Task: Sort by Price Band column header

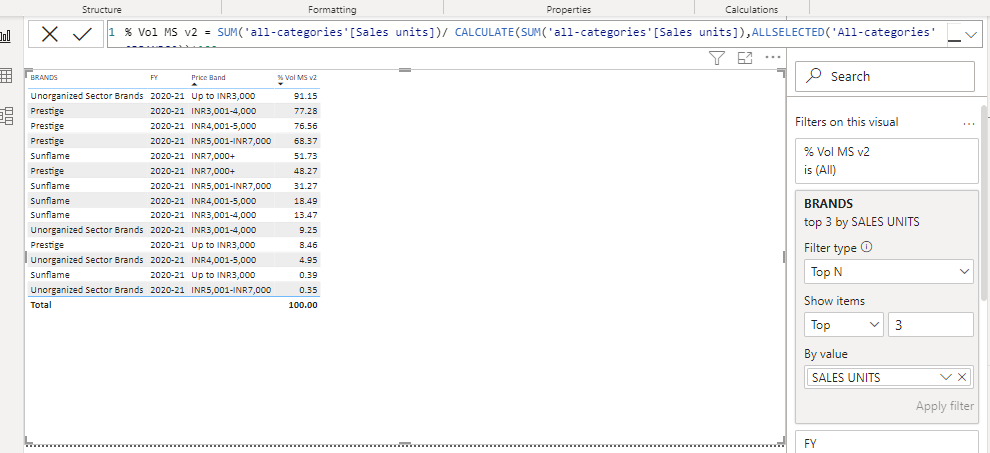Action: coord(208,78)
